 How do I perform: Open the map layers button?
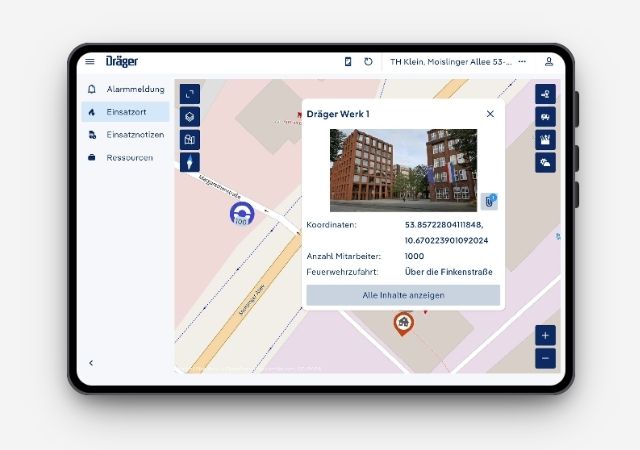pyautogui.click(x=190, y=117)
